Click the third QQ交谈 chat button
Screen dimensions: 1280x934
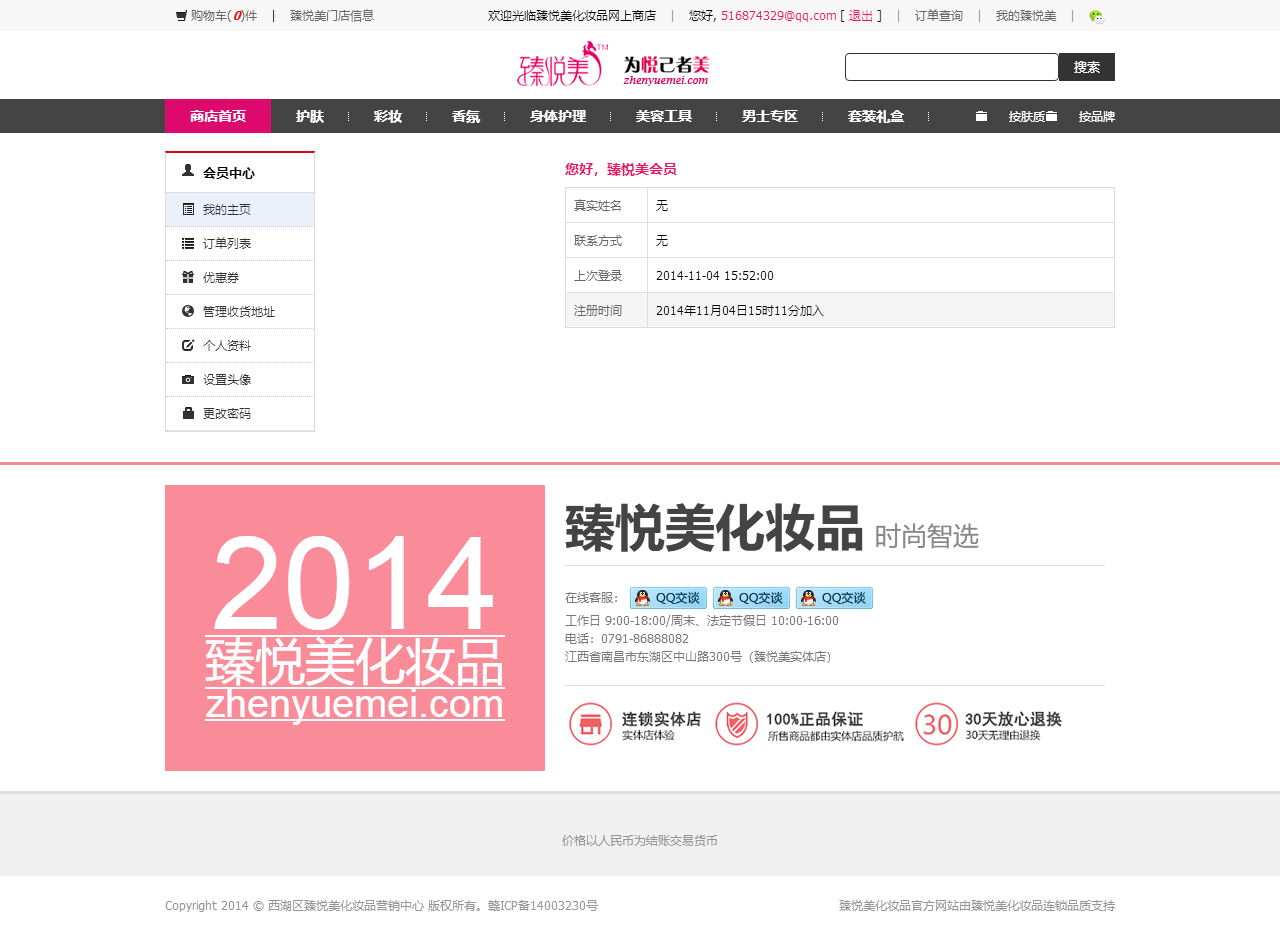(834, 598)
